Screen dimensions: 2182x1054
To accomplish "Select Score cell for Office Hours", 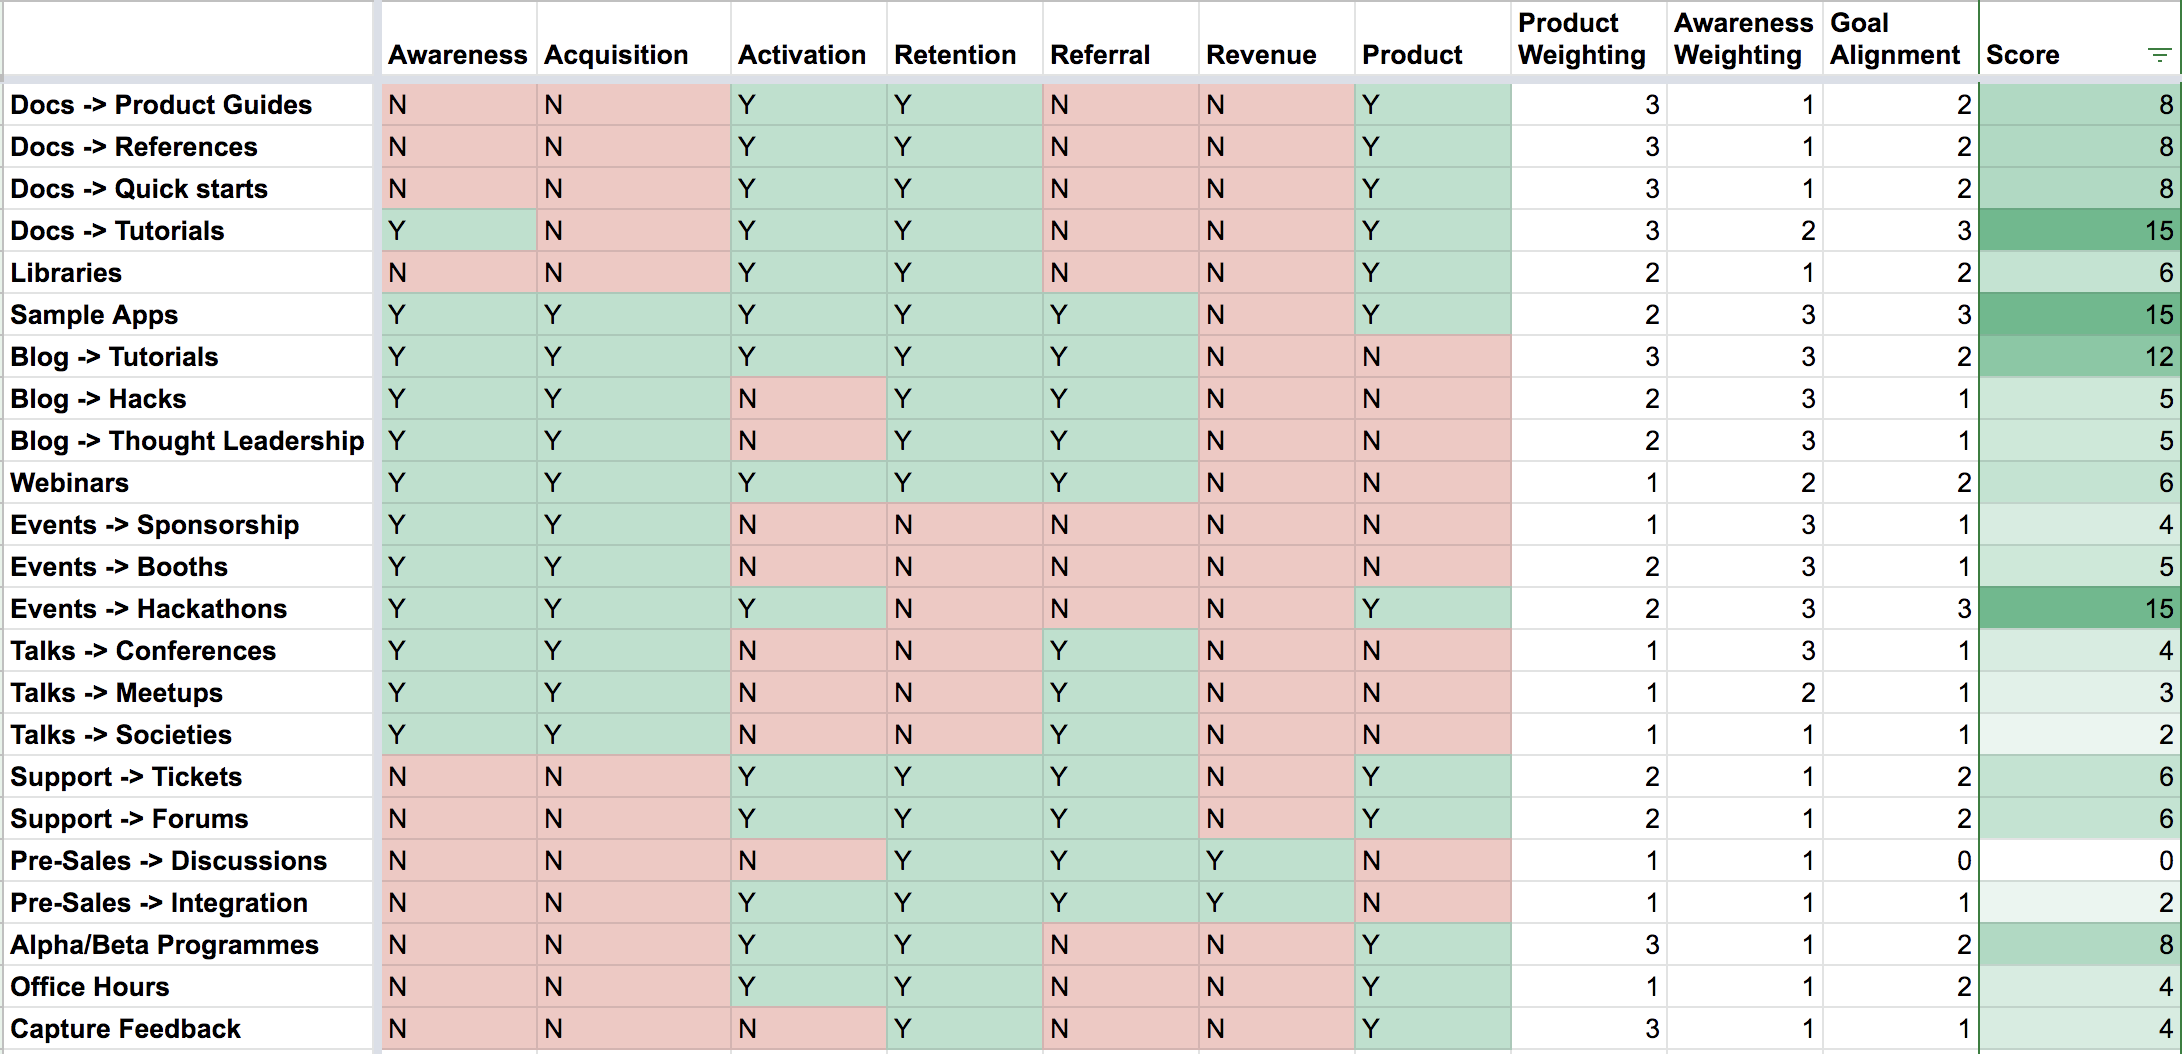I will tap(2079, 987).
